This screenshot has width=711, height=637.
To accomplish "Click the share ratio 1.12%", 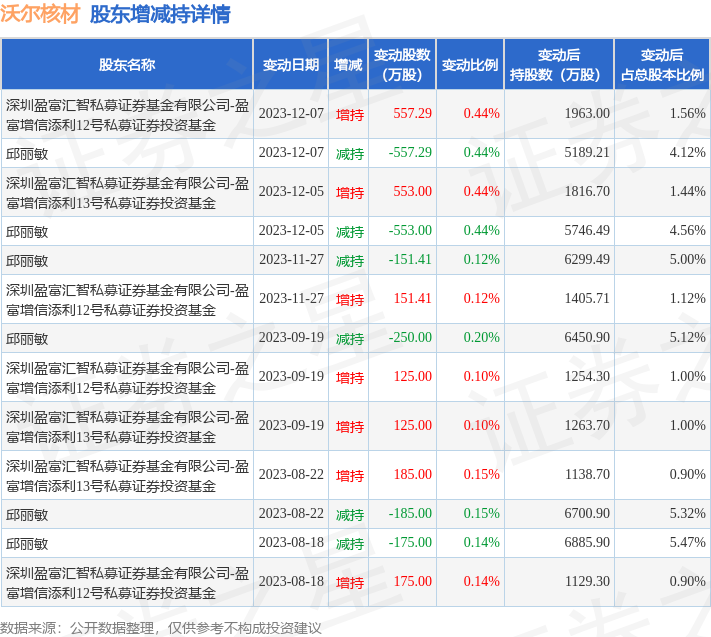I will click(x=687, y=298).
